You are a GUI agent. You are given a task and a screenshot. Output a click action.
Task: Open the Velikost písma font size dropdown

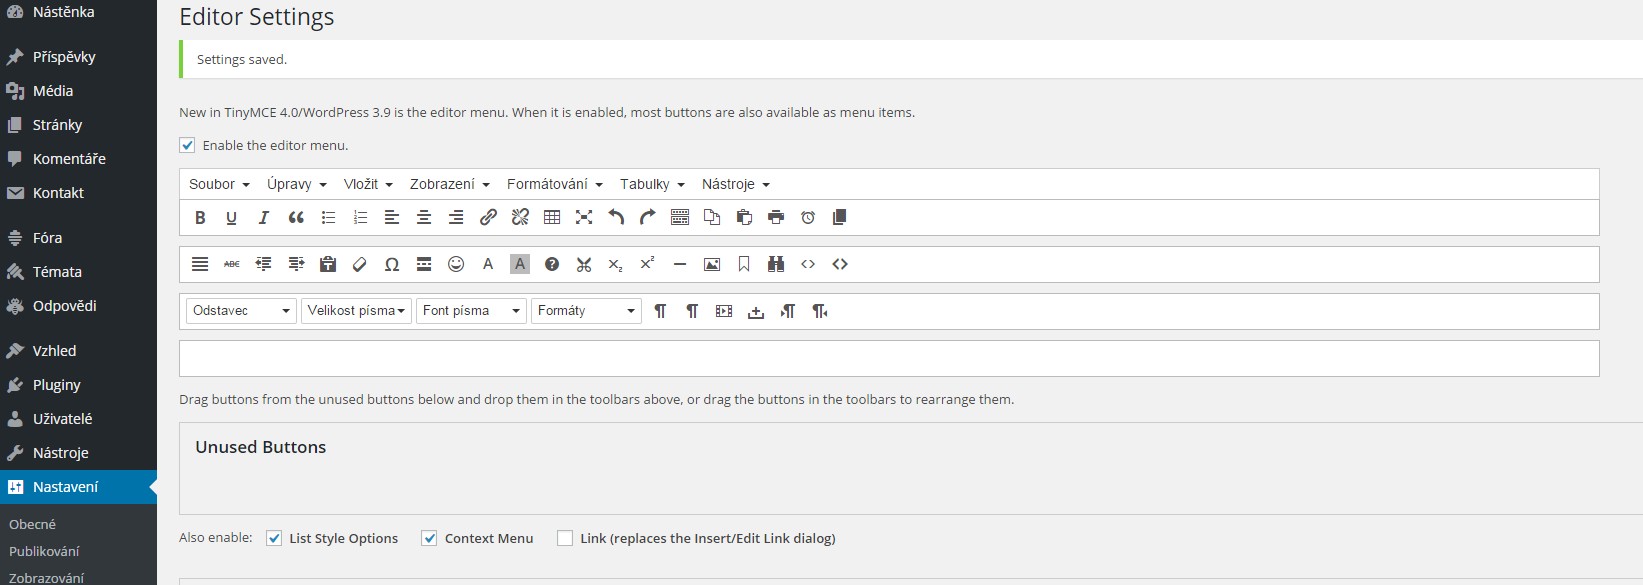356,311
